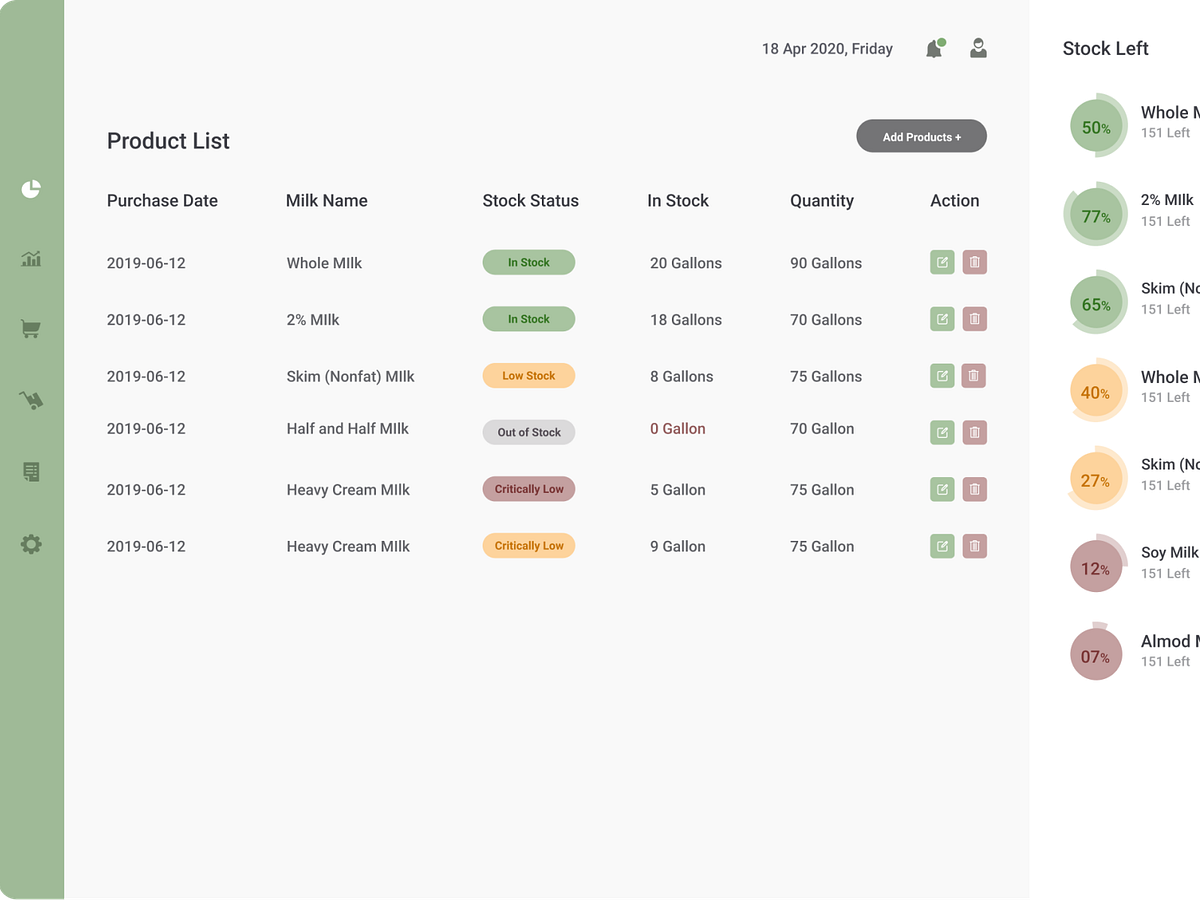Select the Soy Milk 12% progress ring

(1096, 564)
